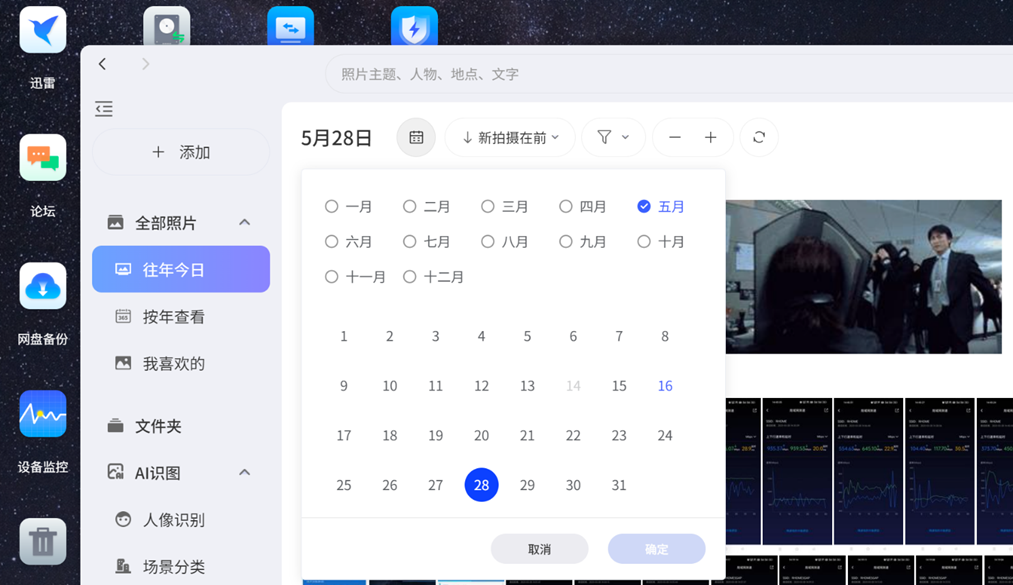
Task: Select 二月 month radio button
Action: point(410,207)
